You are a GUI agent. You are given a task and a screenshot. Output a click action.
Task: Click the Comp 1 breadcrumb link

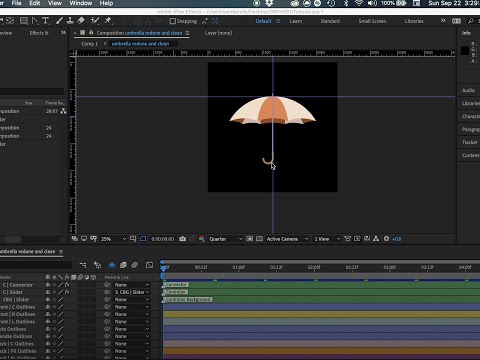click(90, 44)
